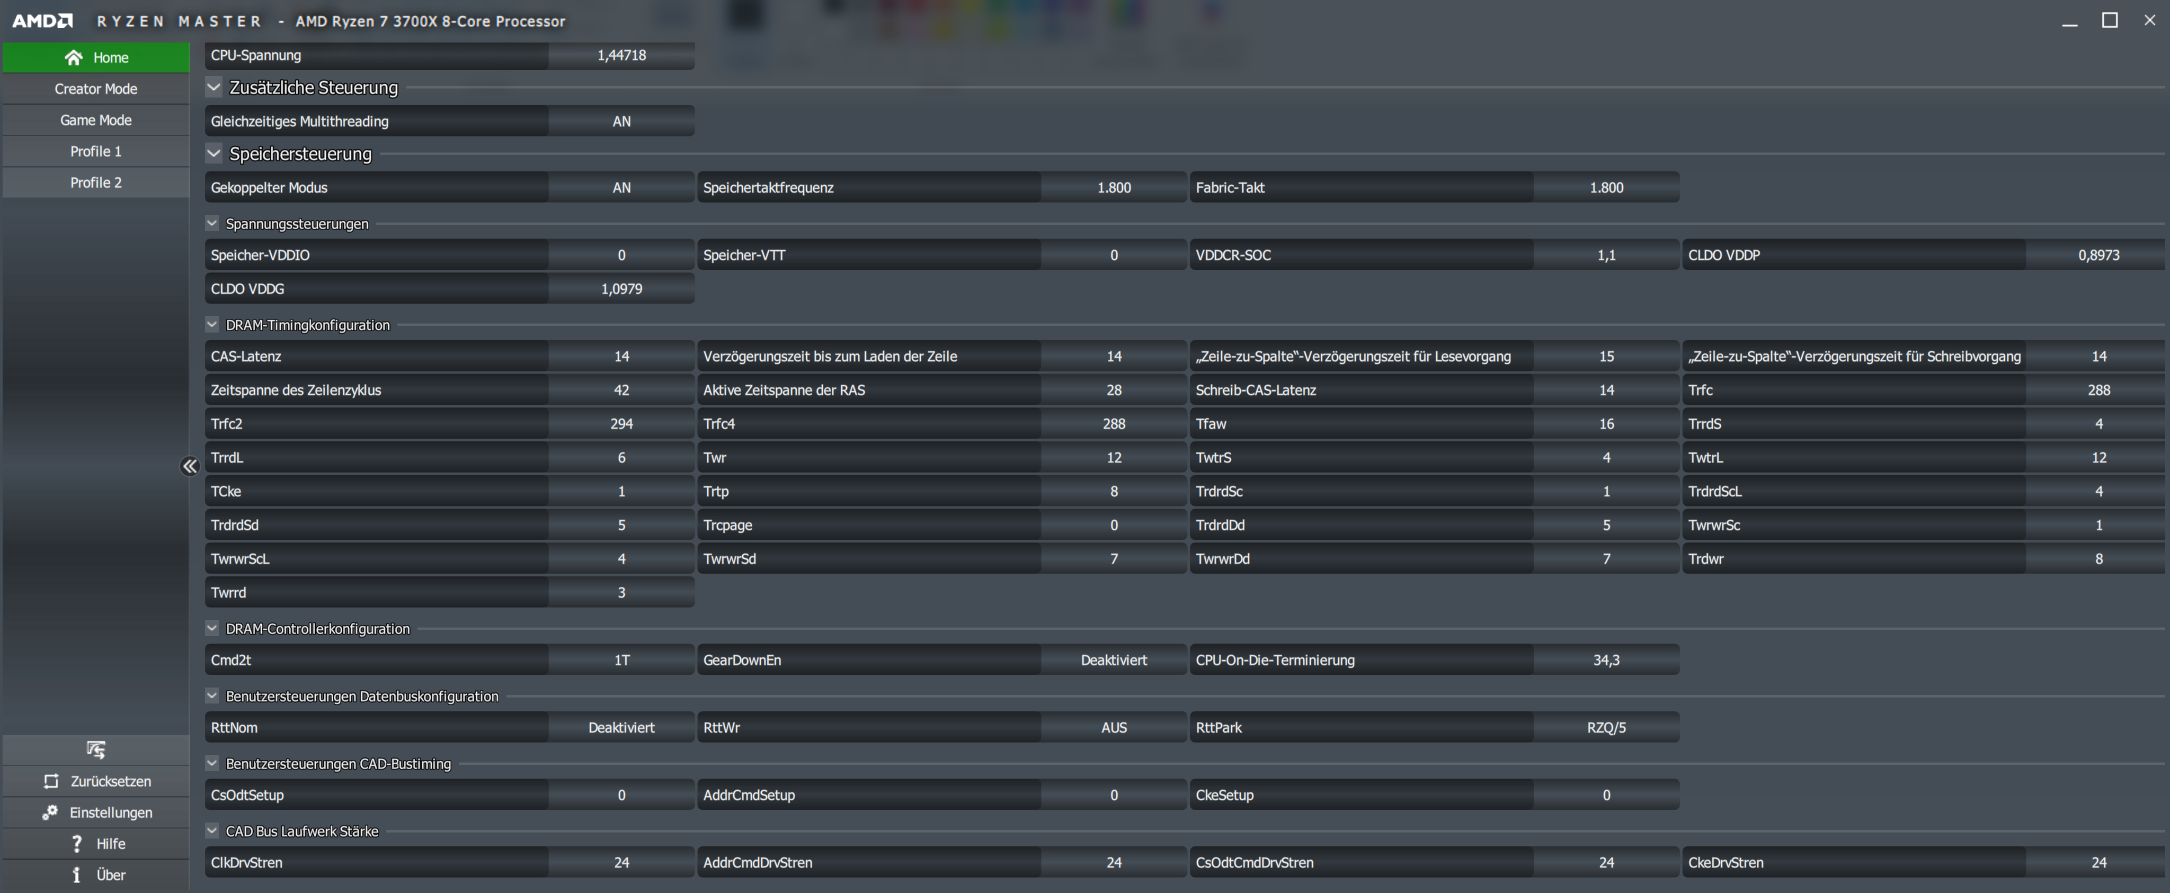Open RttNom Deaktiviert value
Image resolution: width=2170 pixels, height=893 pixels.
(x=621, y=727)
